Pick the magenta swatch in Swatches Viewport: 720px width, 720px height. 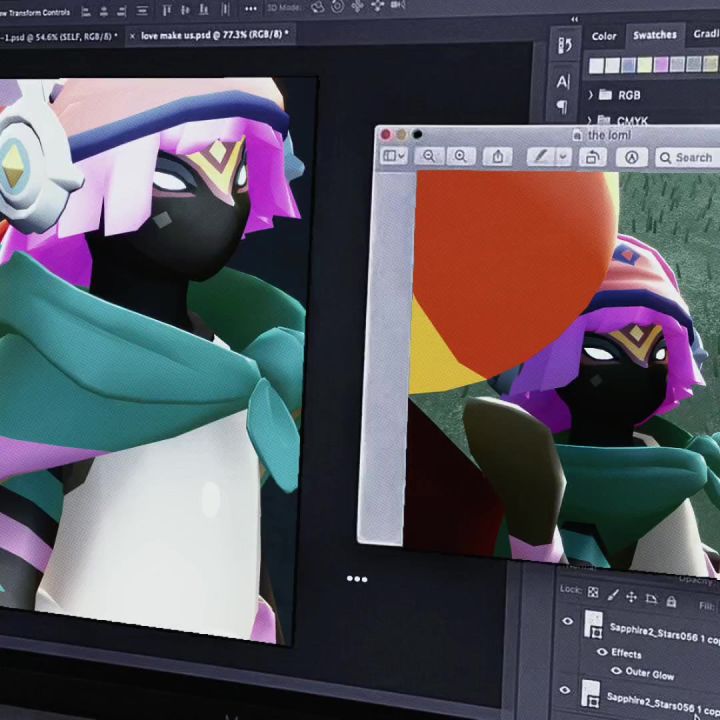(x=661, y=64)
